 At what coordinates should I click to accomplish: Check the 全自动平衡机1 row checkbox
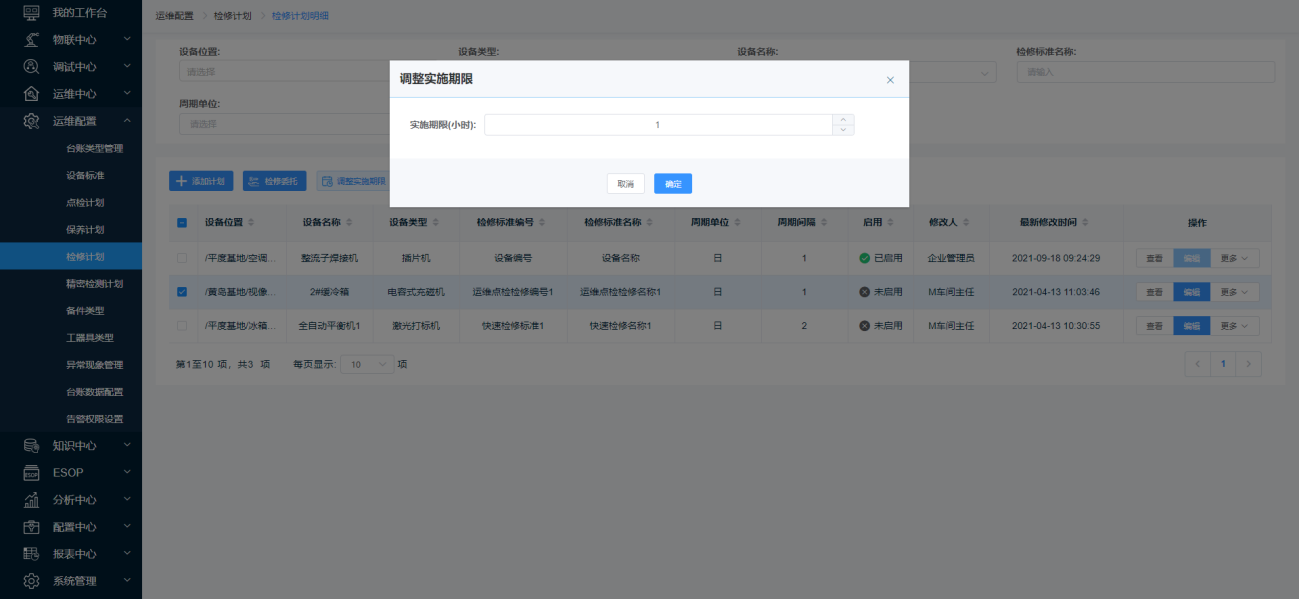182,326
